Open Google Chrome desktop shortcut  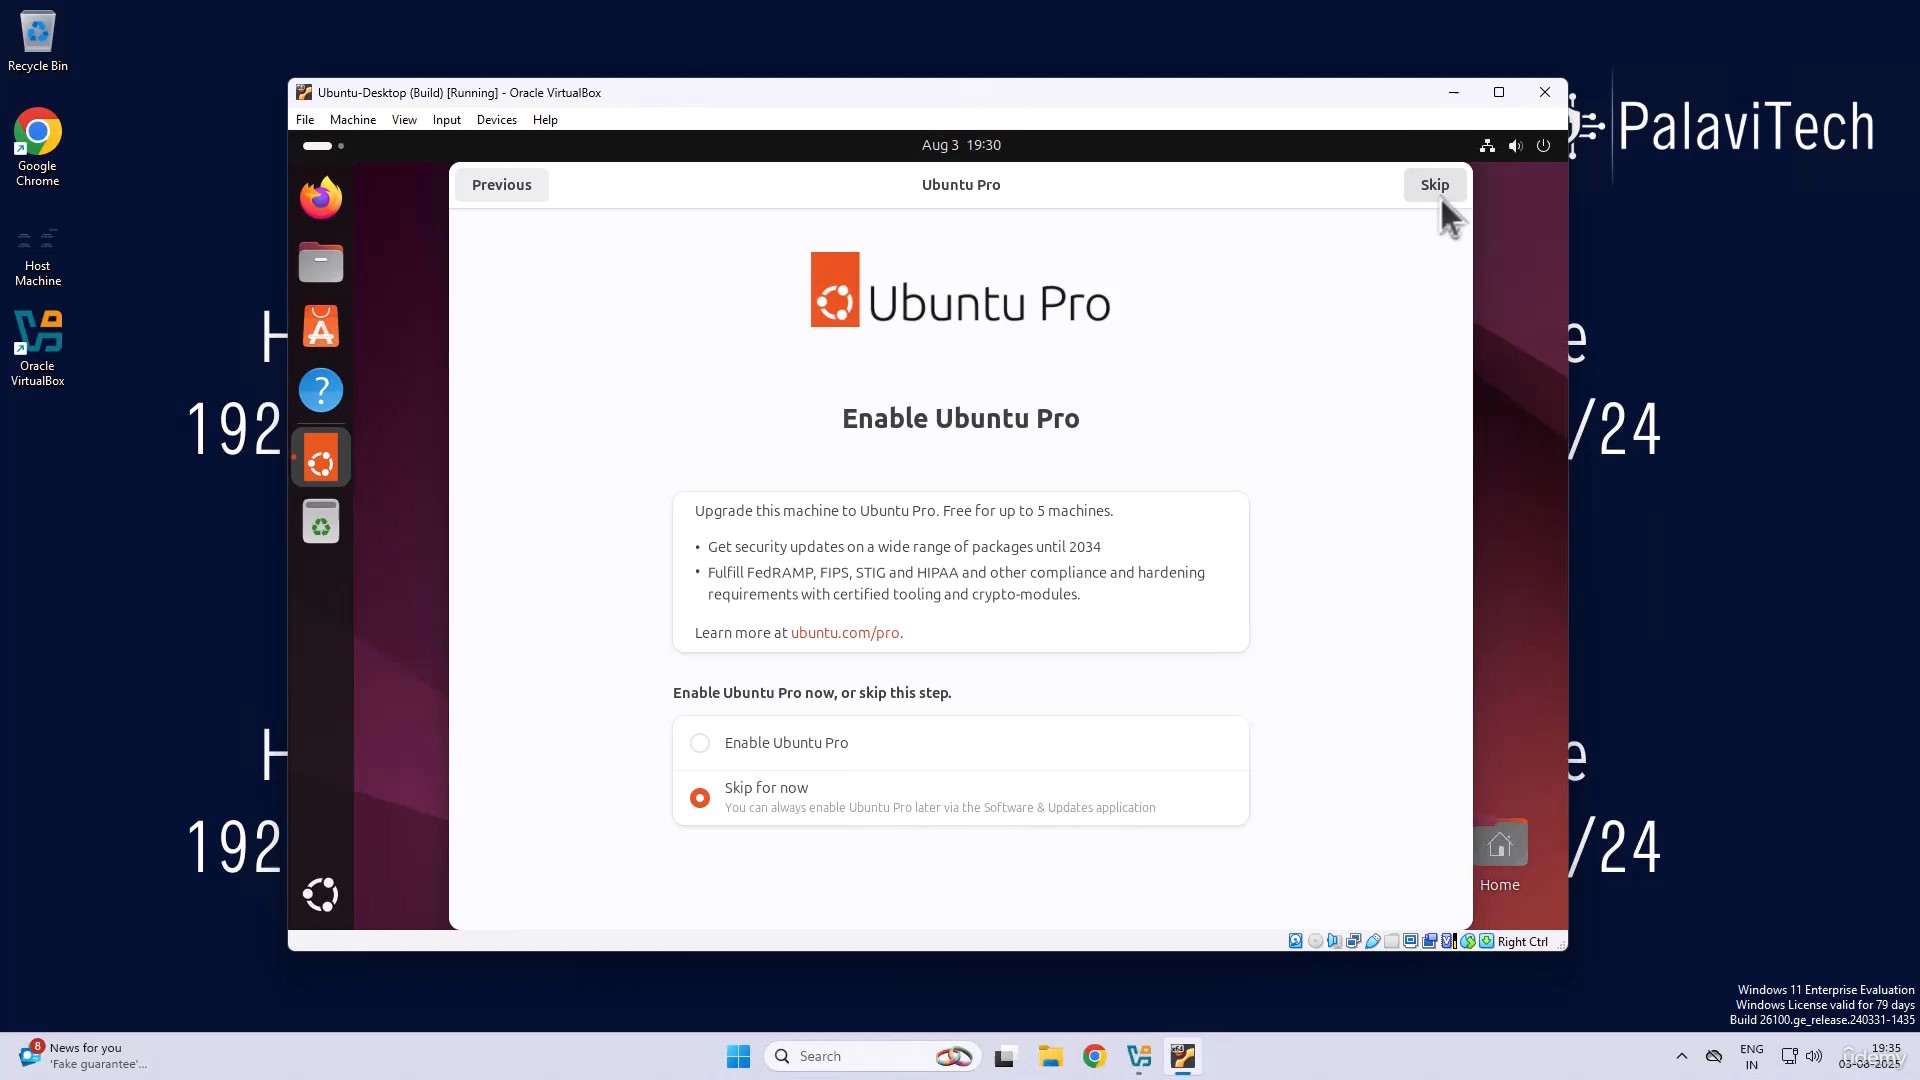38,147
